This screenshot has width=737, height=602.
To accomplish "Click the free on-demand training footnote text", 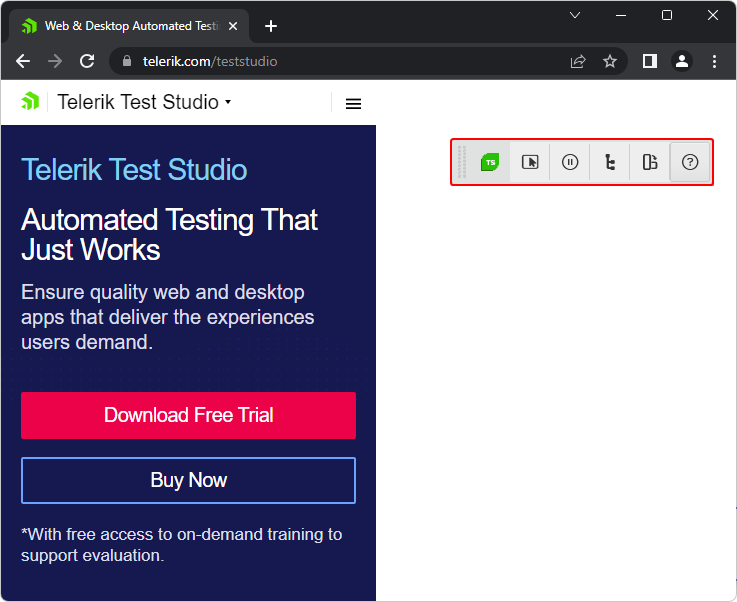I will [181, 545].
